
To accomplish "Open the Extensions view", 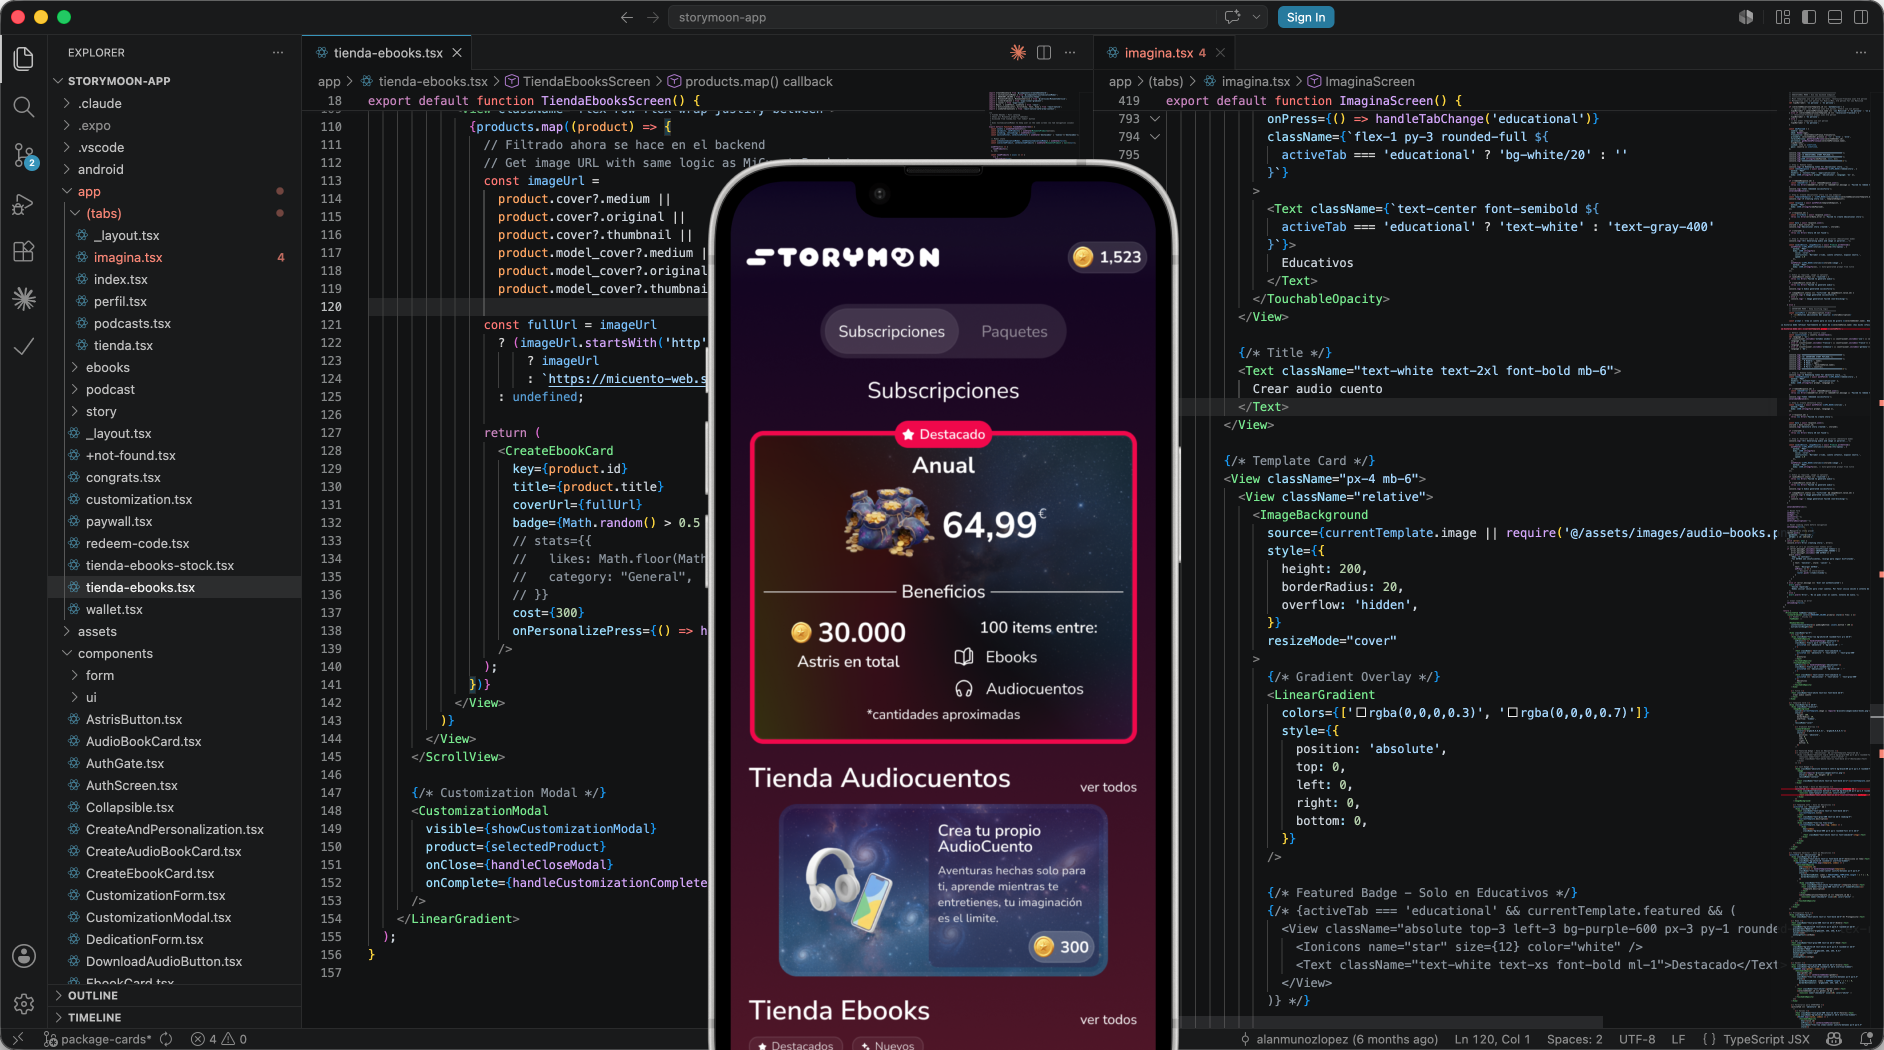I will (24, 251).
